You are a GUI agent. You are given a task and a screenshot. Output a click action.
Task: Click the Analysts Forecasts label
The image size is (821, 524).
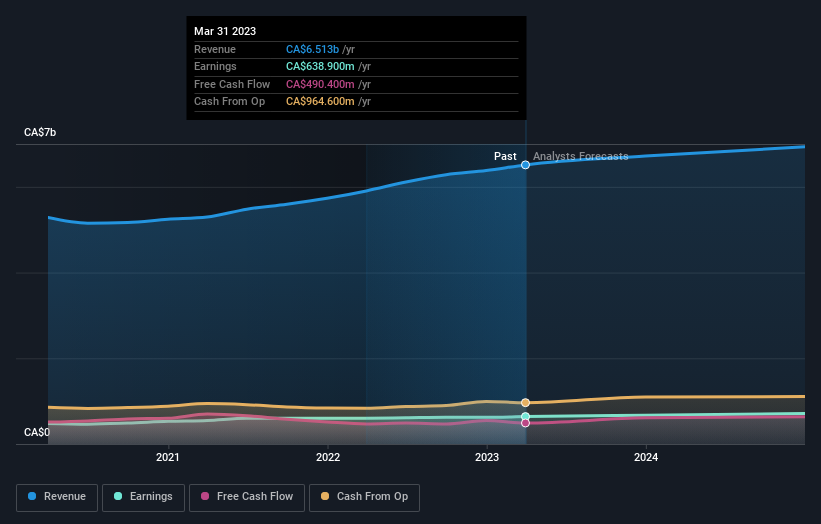pyautogui.click(x=581, y=156)
